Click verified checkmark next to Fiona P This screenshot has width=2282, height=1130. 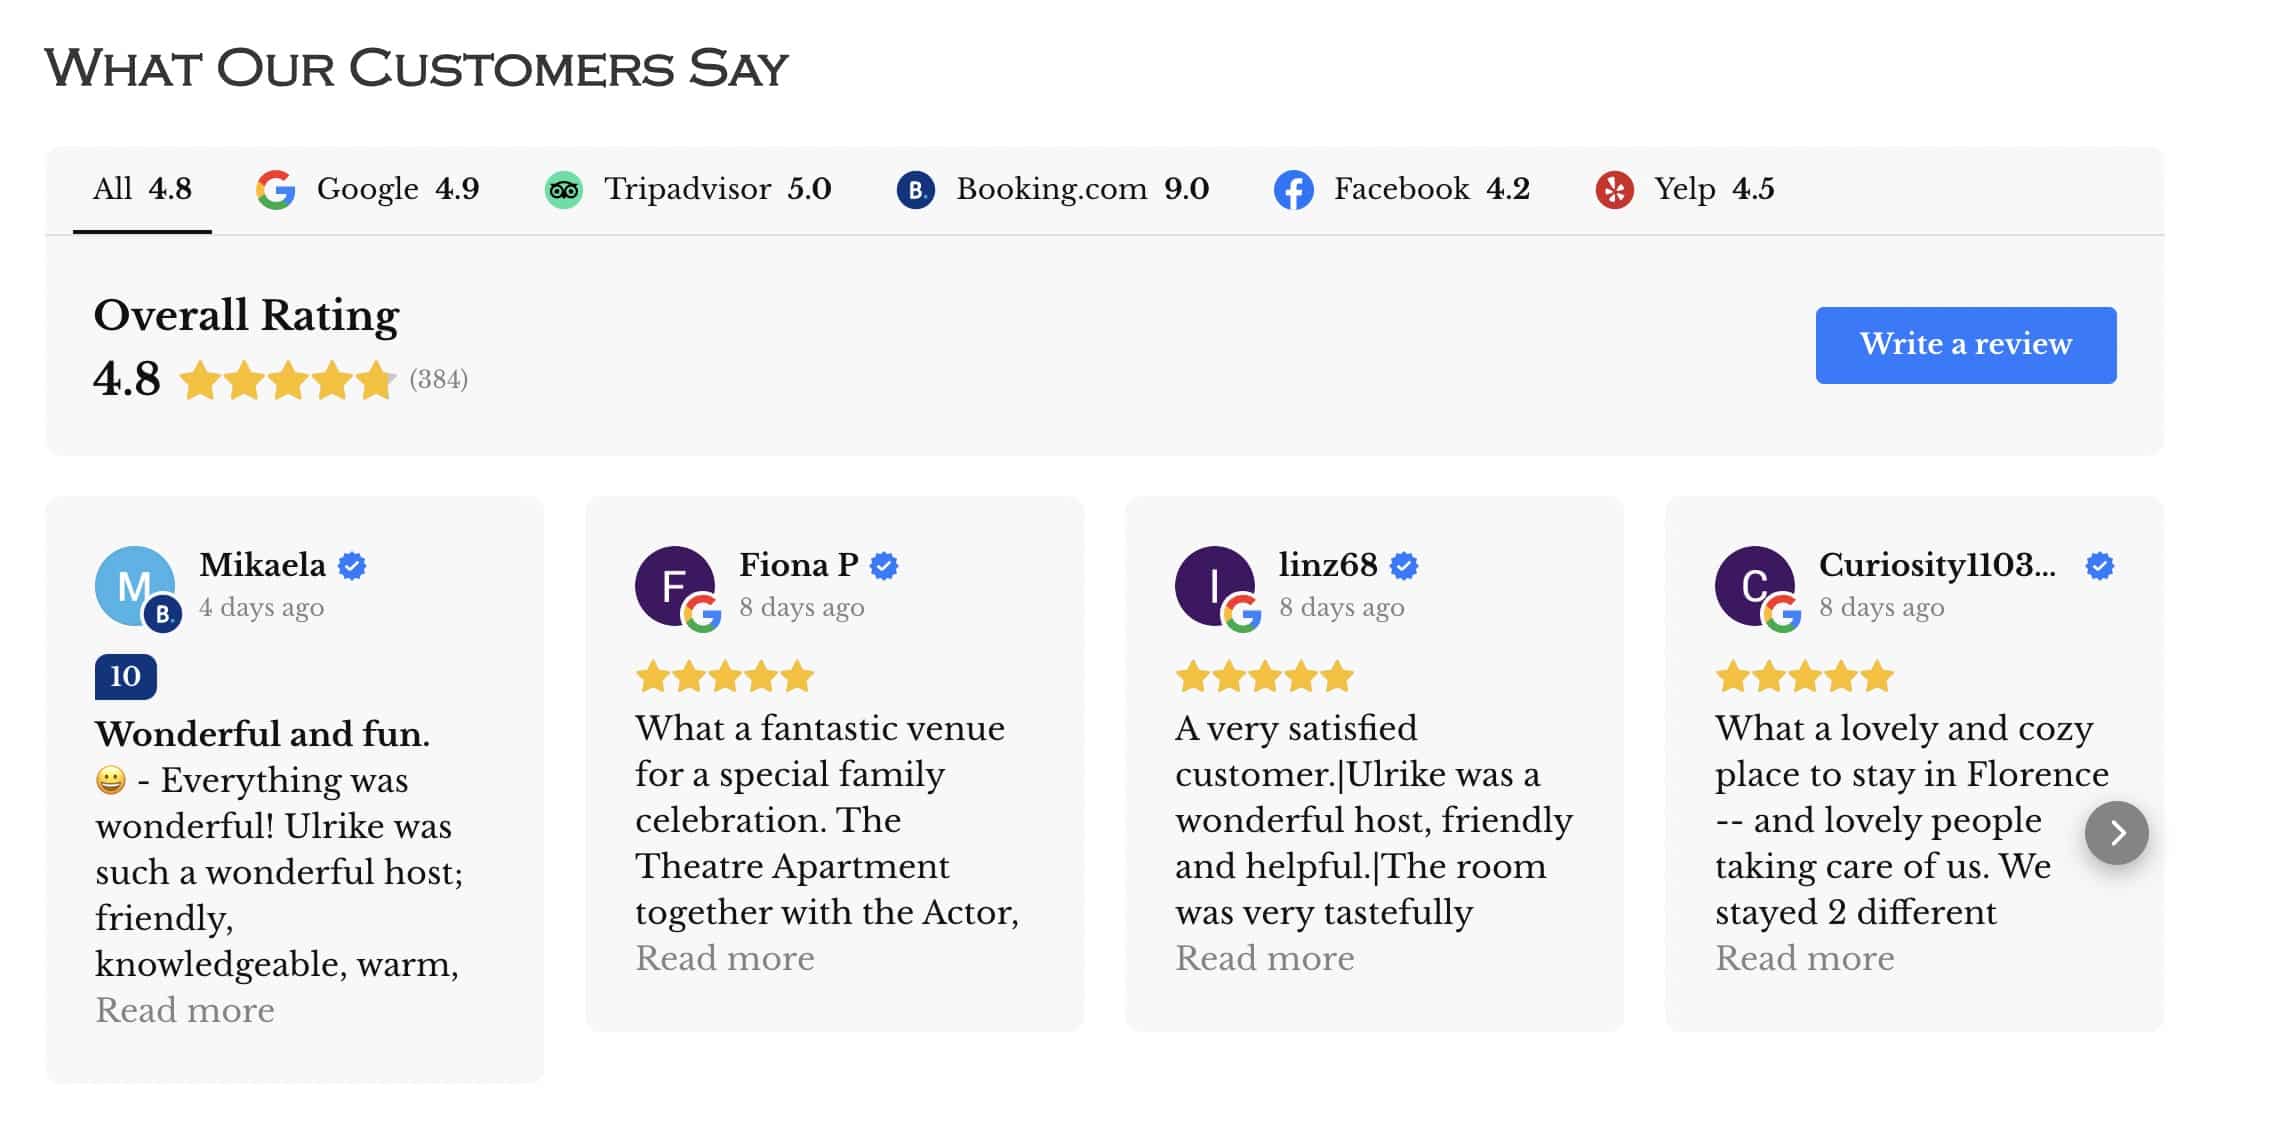click(884, 566)
